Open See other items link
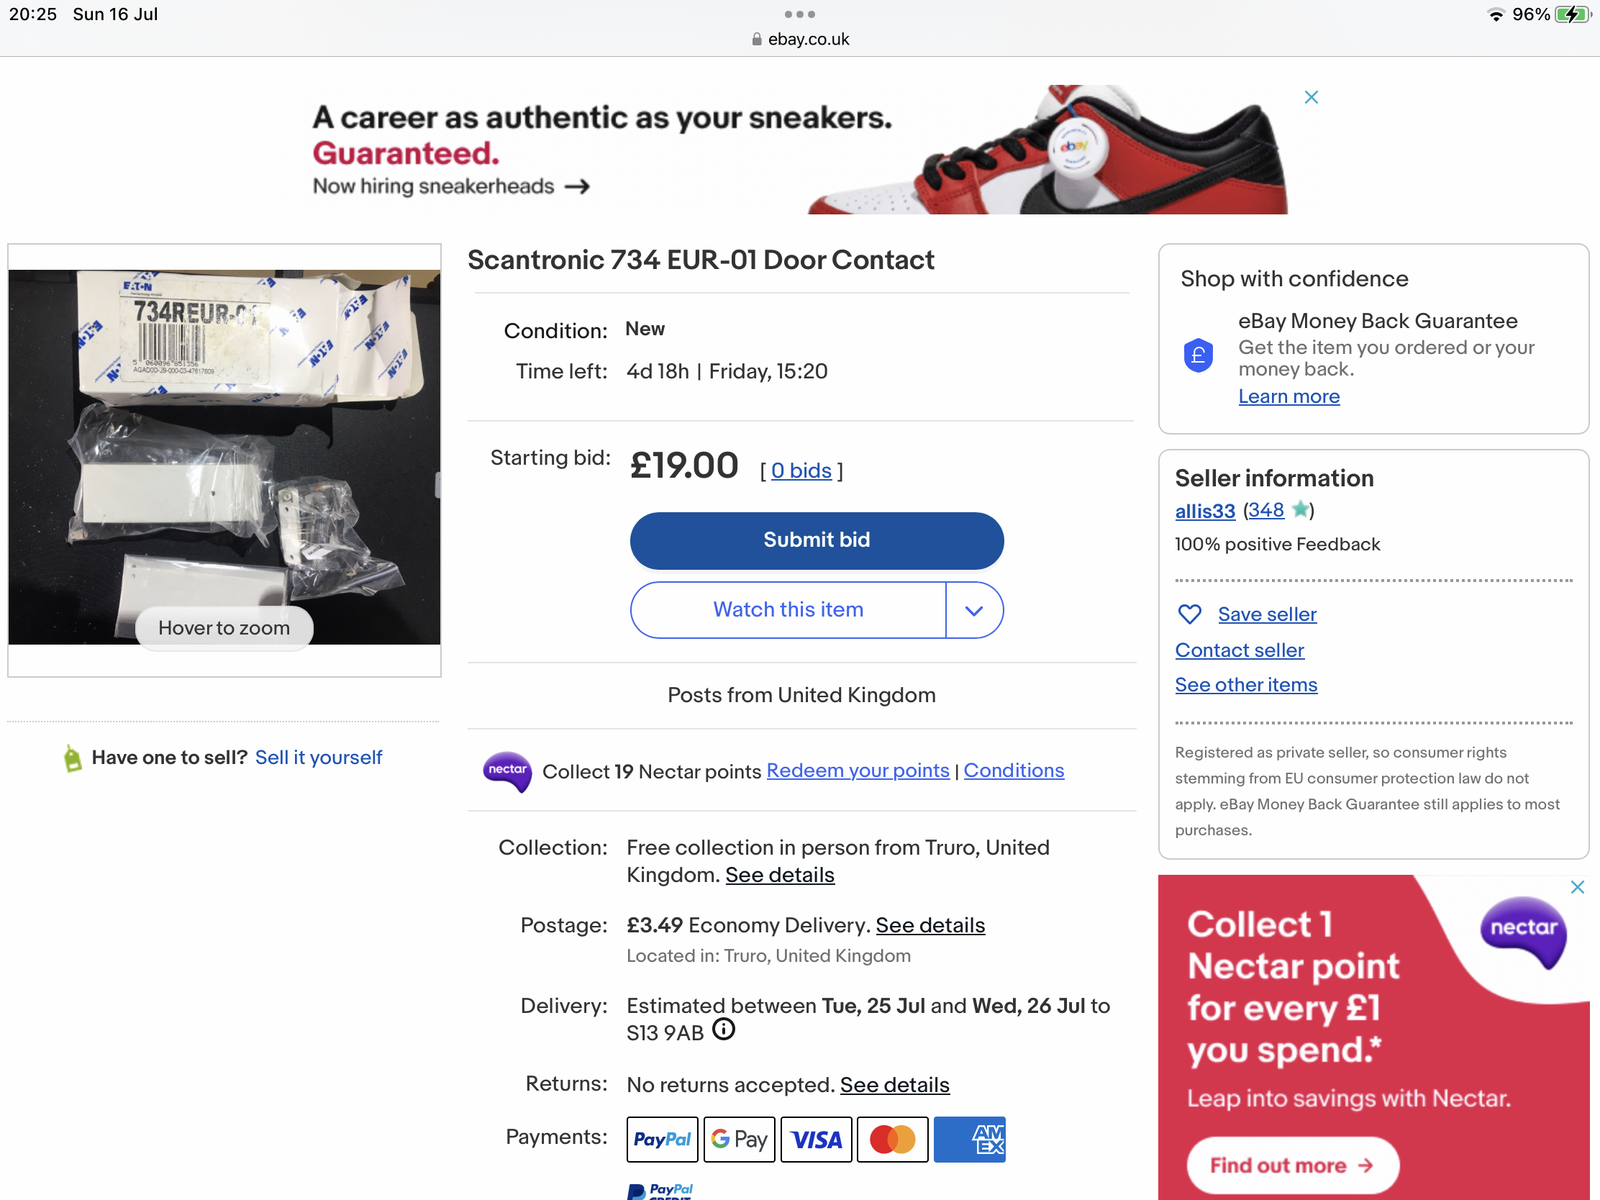This screenshot has height=1200, width=1600. coord(1246,685)
